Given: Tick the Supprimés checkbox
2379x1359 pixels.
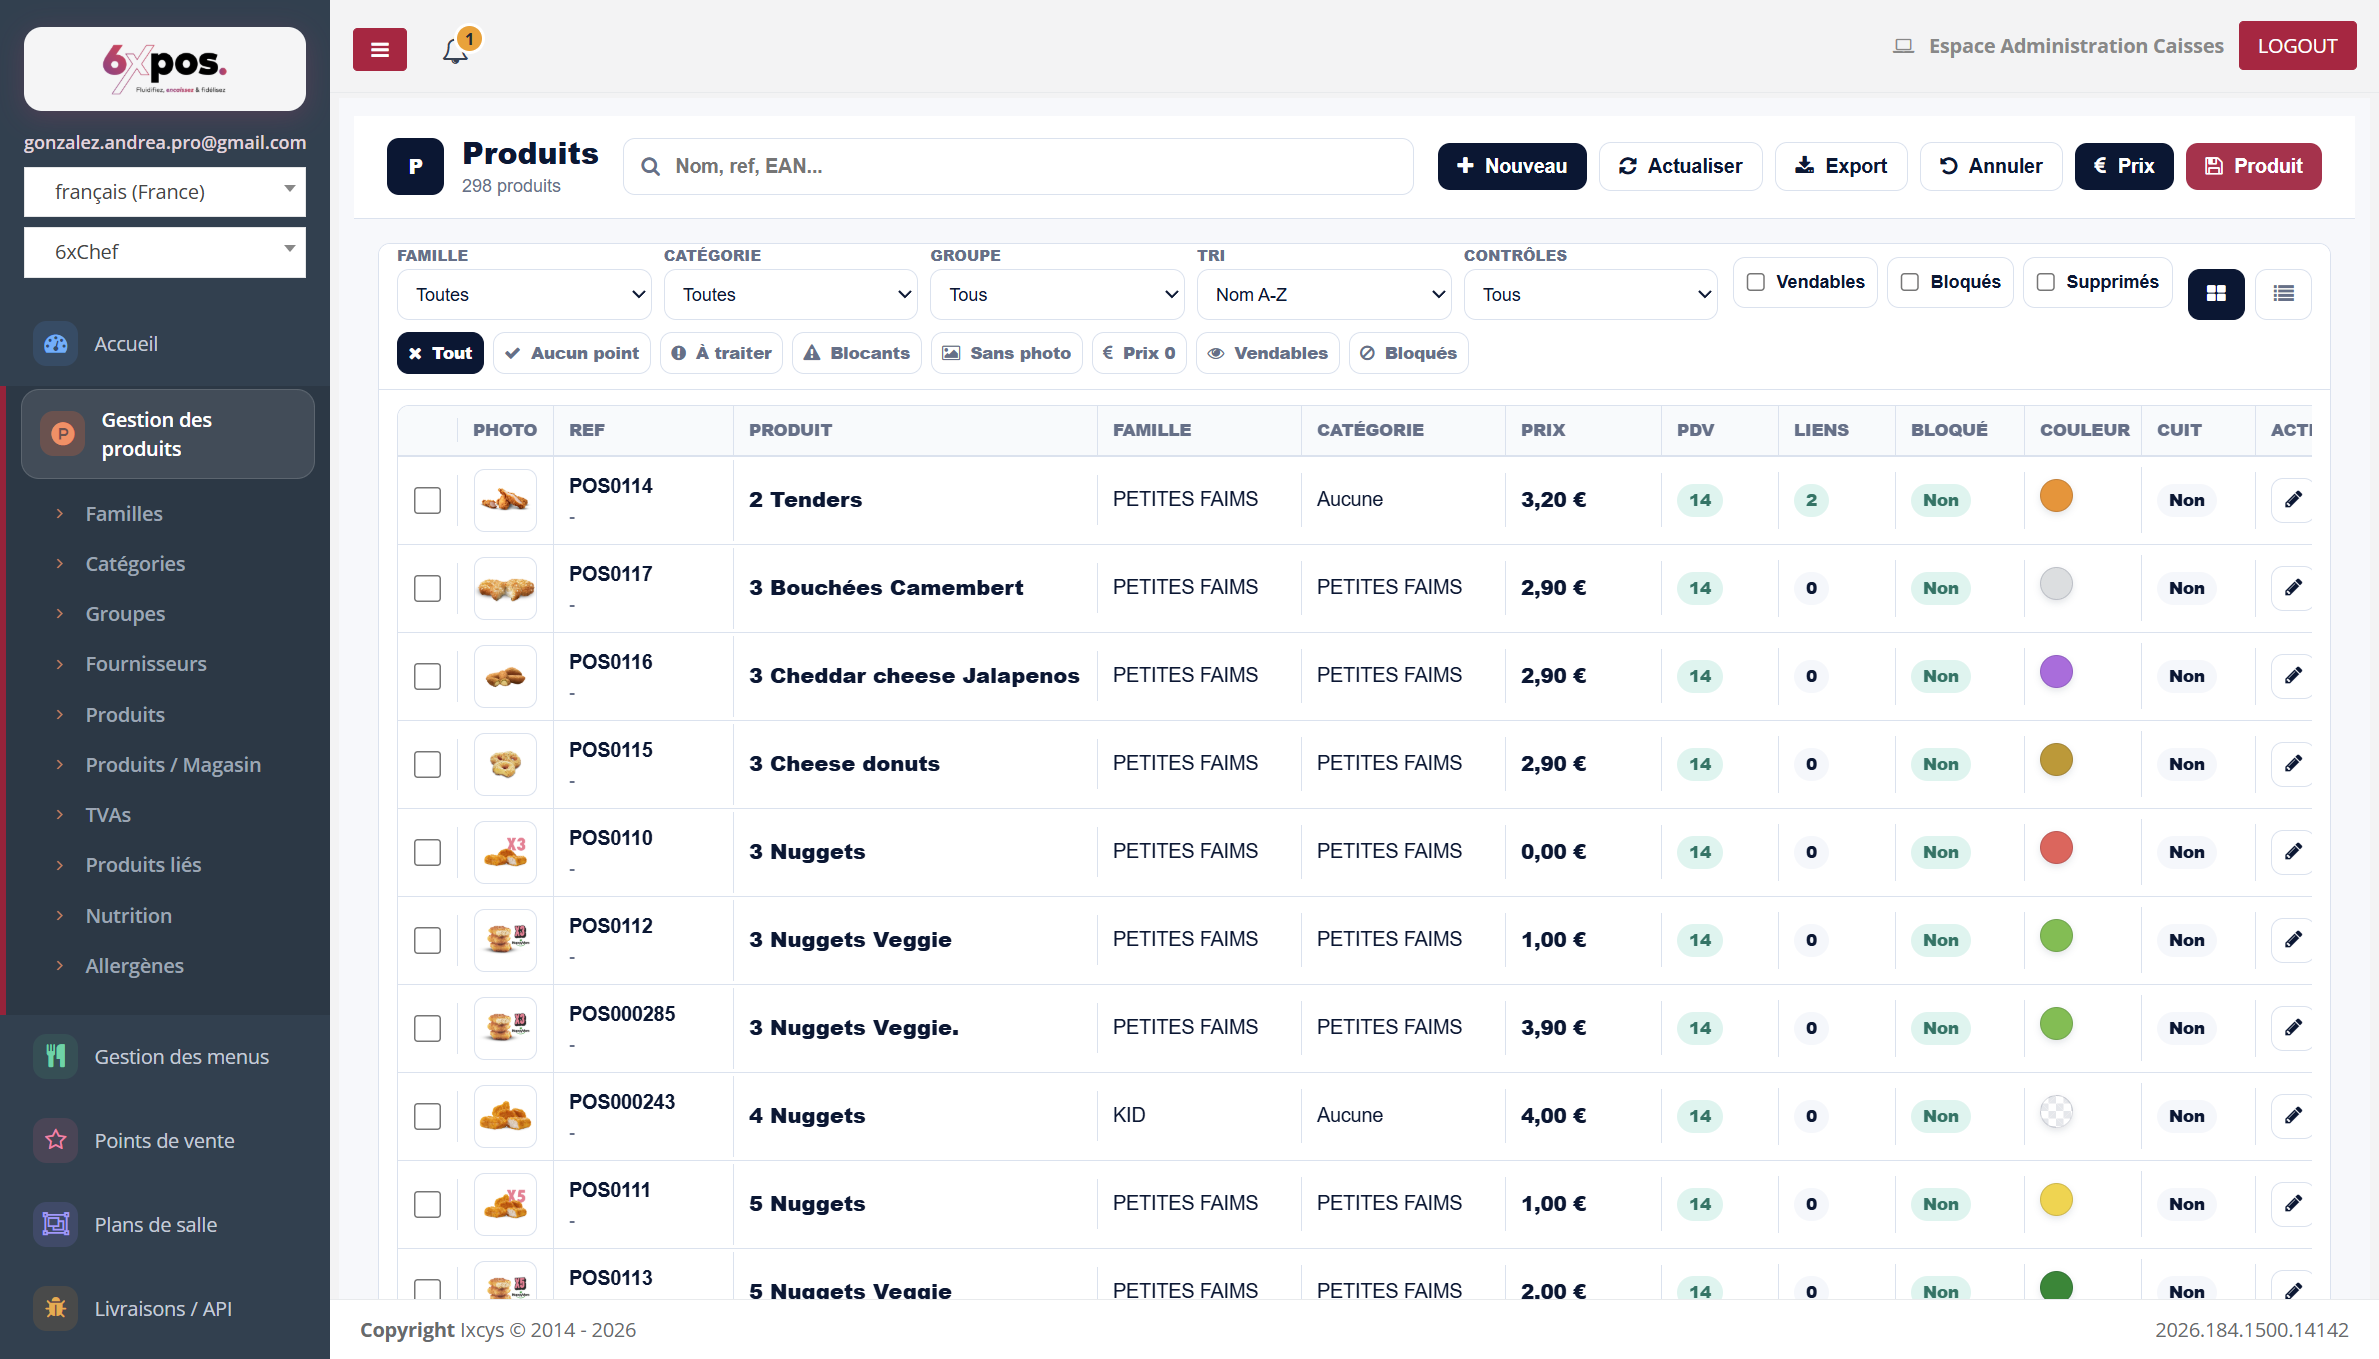Looking at the screenshot, I should (x=2046, y=282).
